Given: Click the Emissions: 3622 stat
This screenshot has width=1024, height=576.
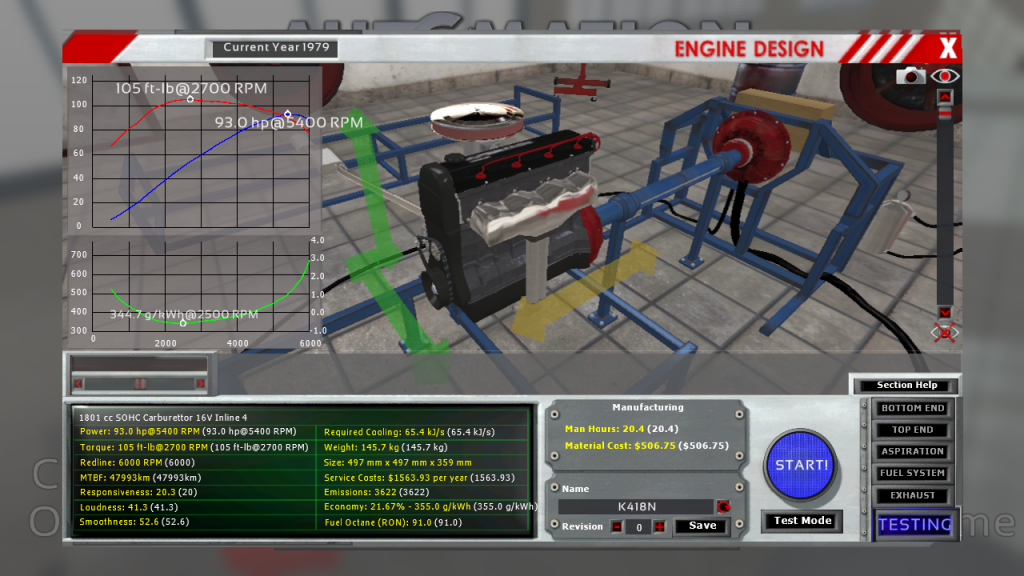Looking at the screenshot, I should [x=377, y=492].
